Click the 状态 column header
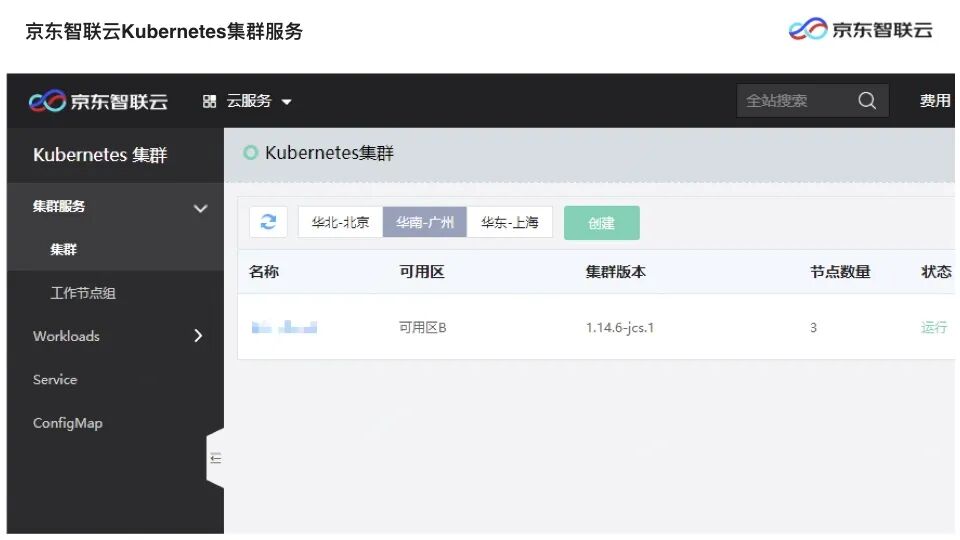 tap(936, 271)
